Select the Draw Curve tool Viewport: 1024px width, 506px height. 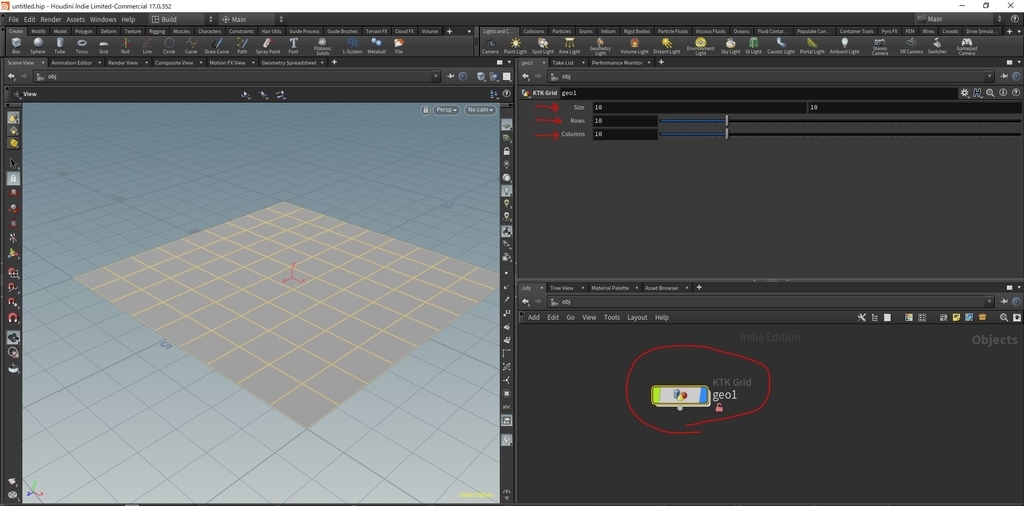point(217,46)
